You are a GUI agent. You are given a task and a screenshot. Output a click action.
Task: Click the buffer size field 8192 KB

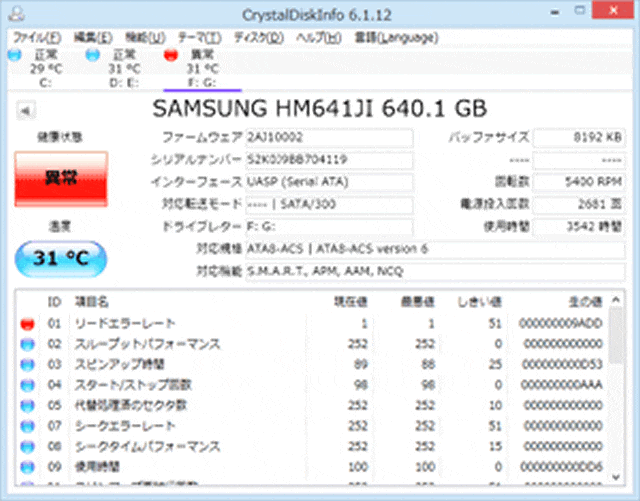click(x=579, y=138)
